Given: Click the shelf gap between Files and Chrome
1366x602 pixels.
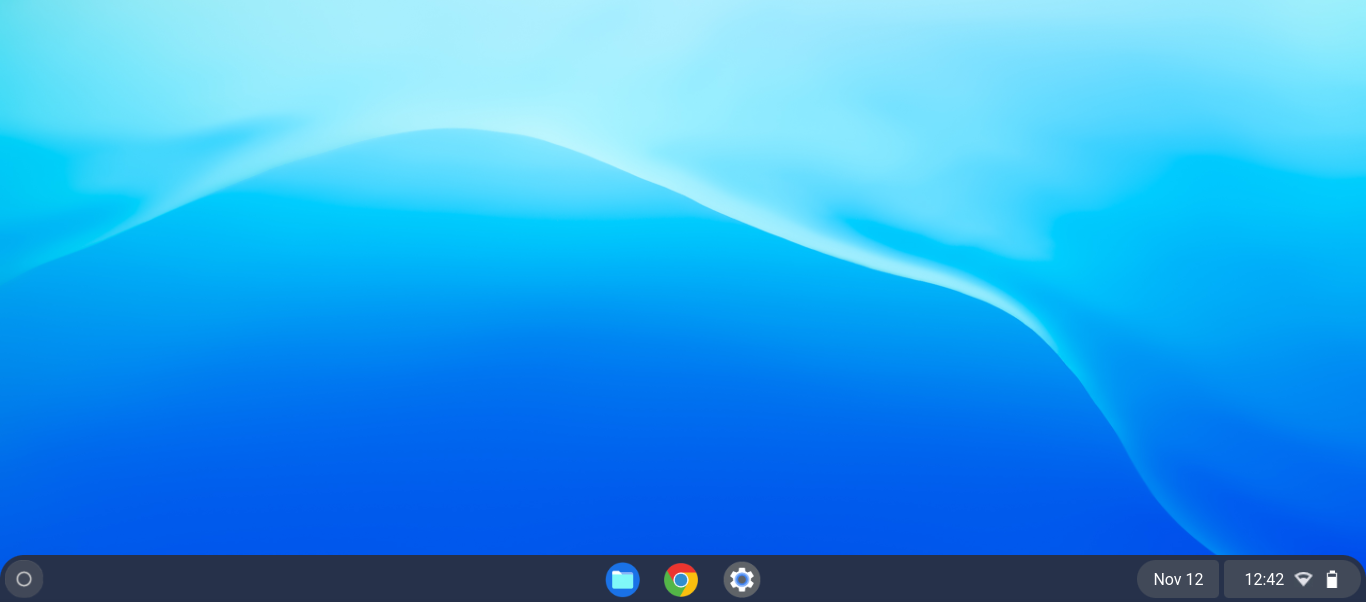Looking at the screenshot, I should pyautogui.click(x=652, y=579).
